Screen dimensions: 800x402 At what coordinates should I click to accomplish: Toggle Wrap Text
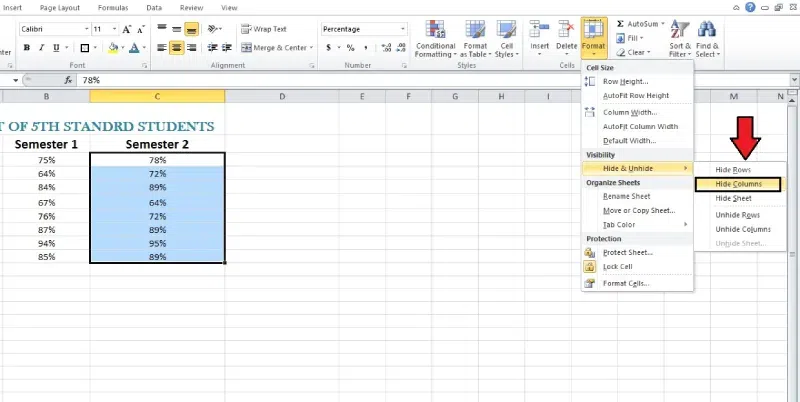[264, 29]
